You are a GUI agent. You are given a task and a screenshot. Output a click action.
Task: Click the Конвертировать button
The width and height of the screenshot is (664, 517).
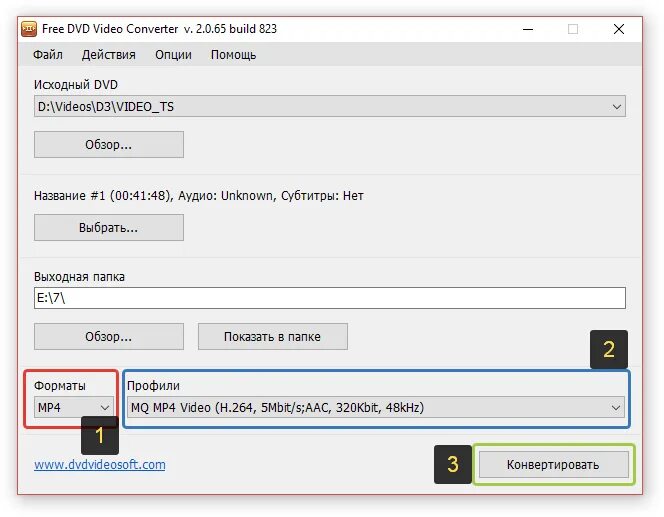553,464
